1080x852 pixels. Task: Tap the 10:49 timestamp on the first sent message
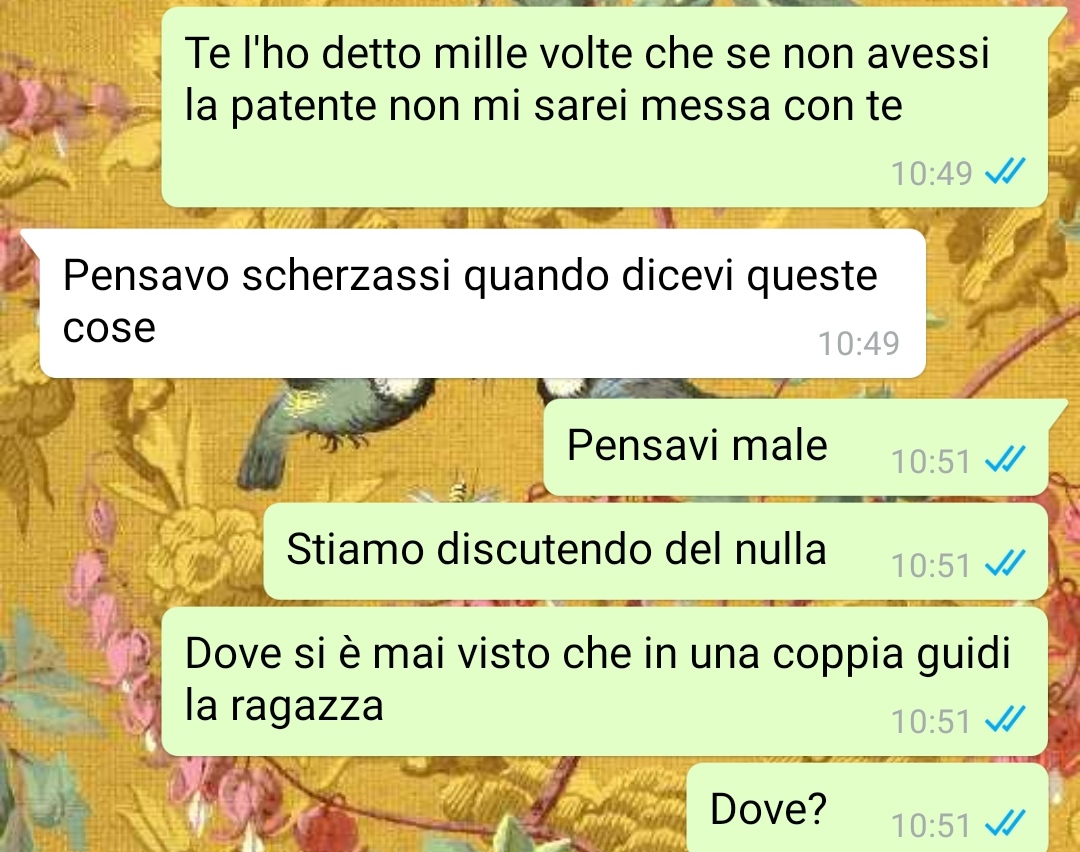[931, 173]
